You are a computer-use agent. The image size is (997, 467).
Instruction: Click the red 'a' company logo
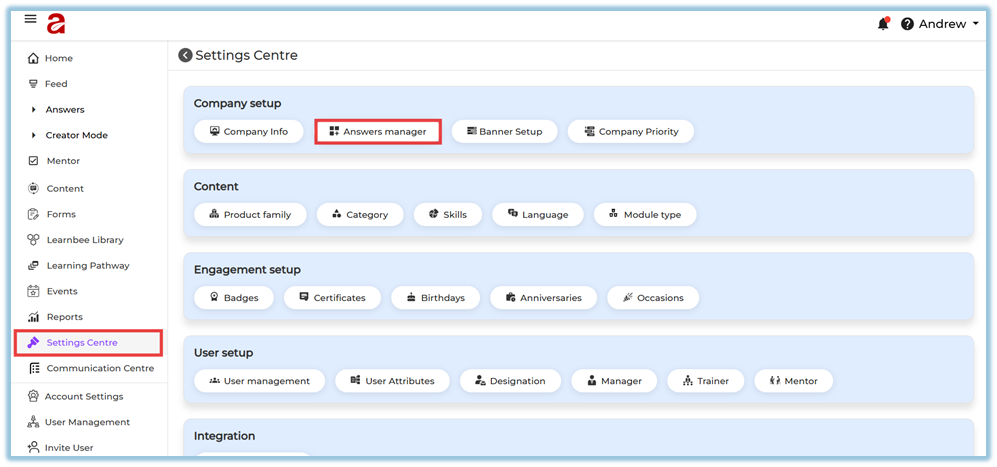[x=56, y=22]
